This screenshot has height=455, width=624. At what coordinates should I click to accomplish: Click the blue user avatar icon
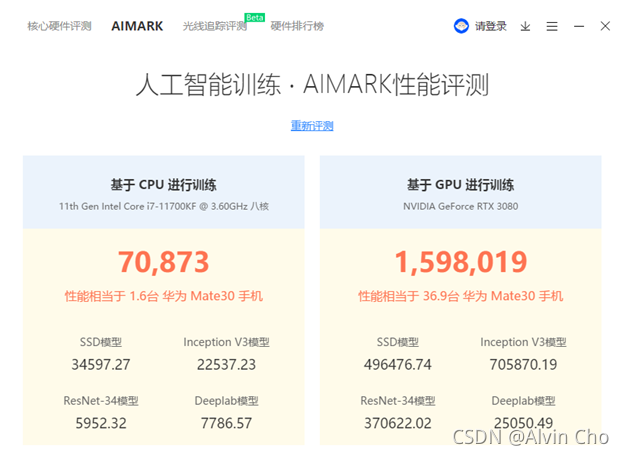pos(461,26)
